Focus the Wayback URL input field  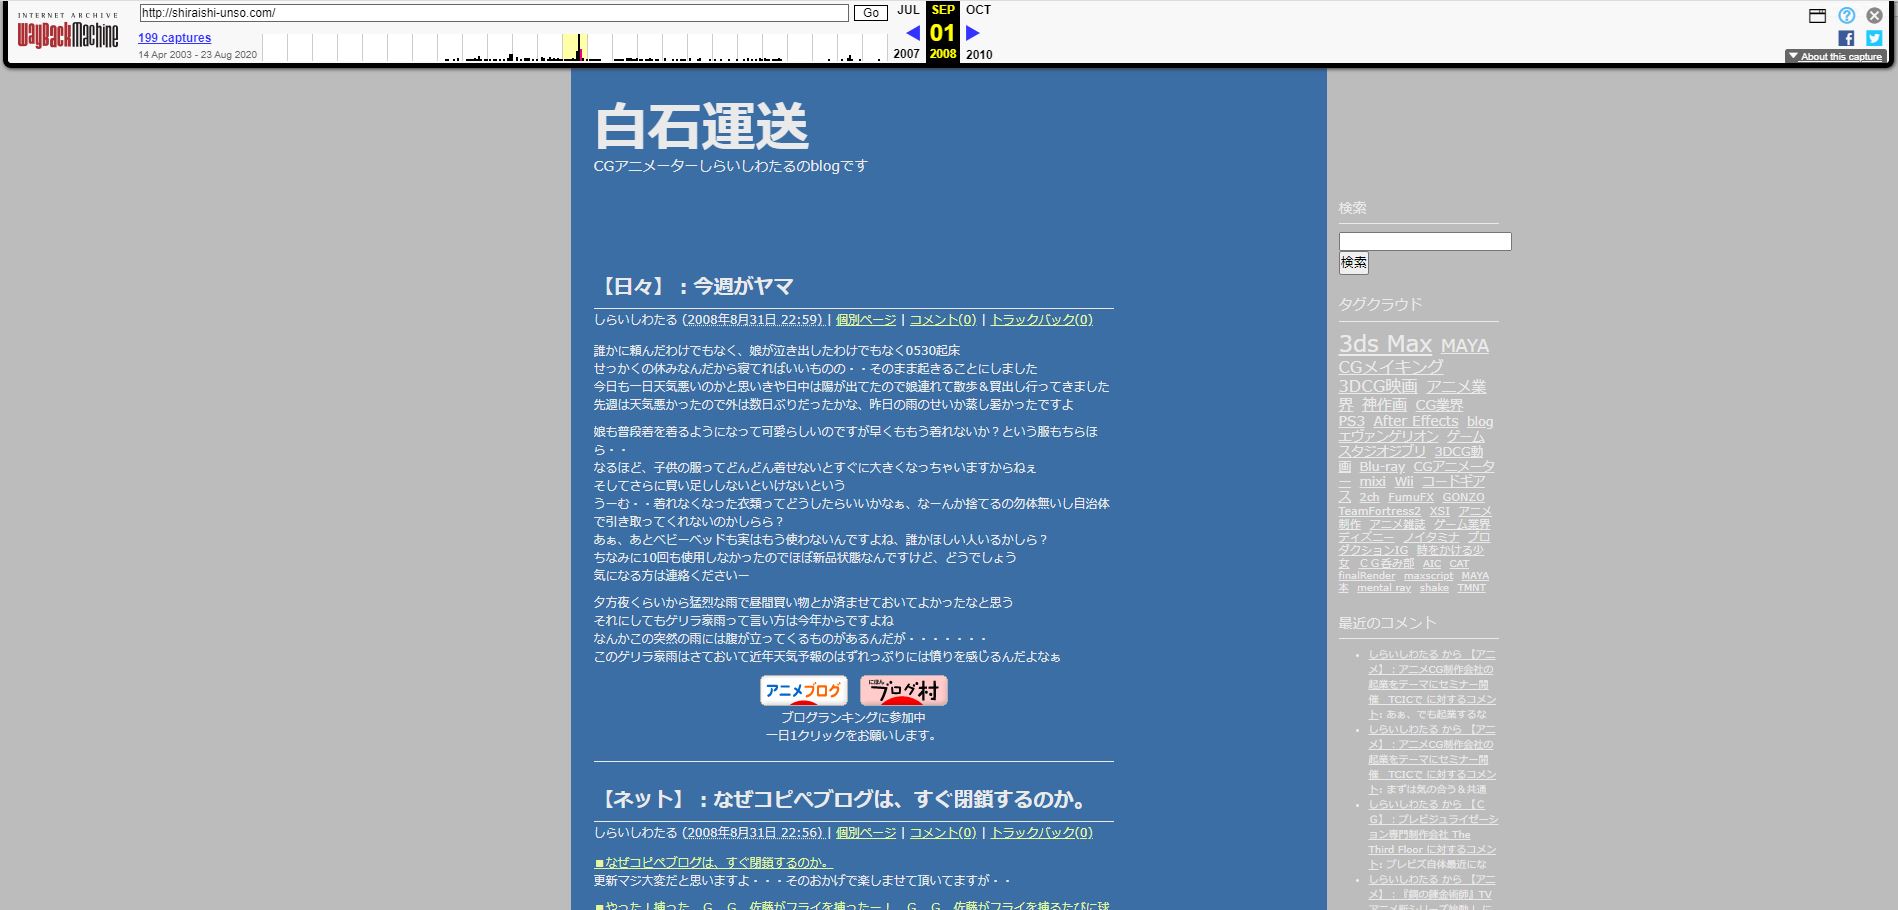tap(494, 13)
